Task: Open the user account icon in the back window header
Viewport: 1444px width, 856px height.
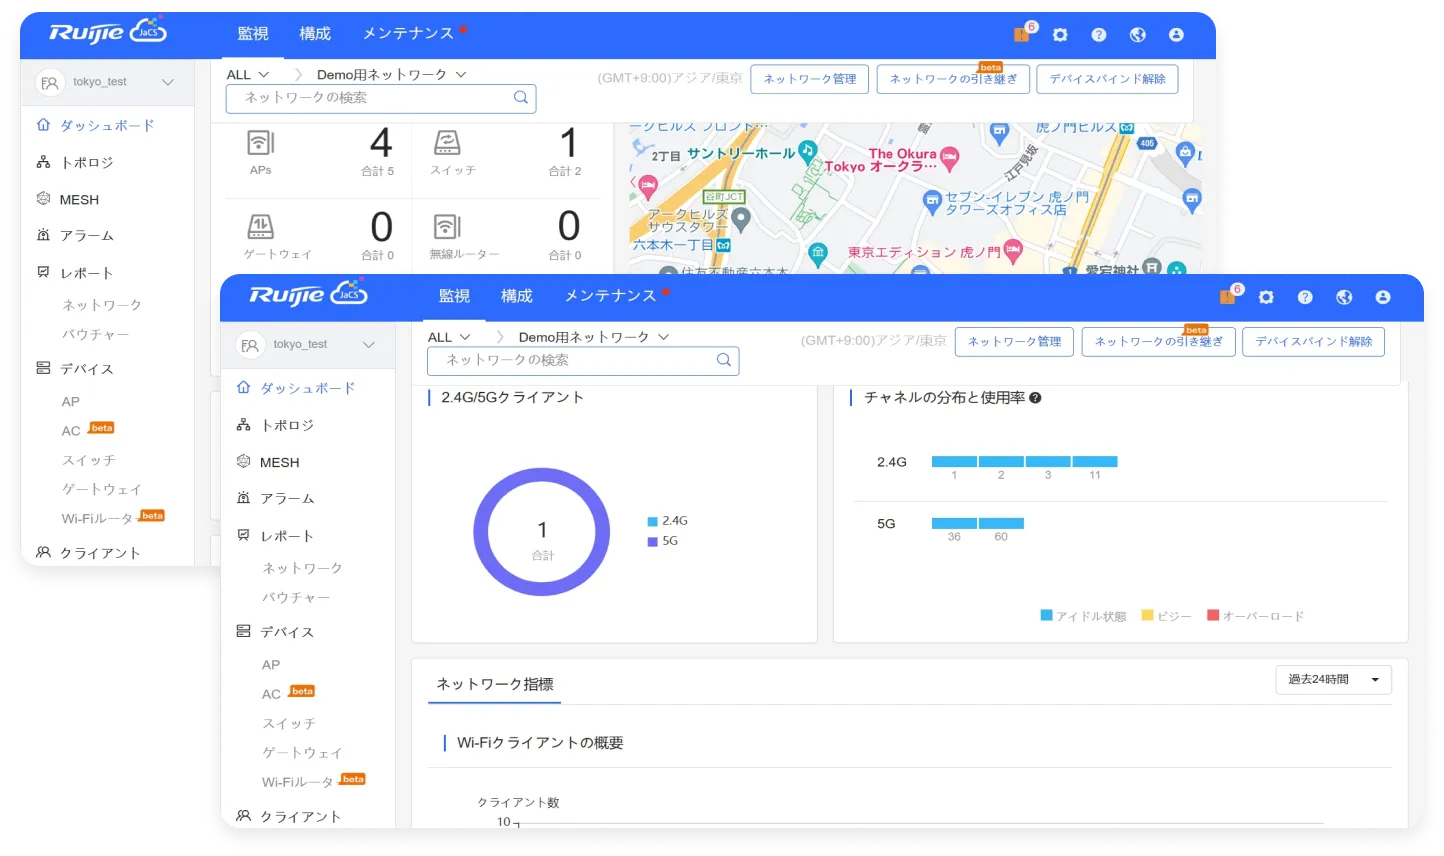Action: click(x=1176, y=35)
